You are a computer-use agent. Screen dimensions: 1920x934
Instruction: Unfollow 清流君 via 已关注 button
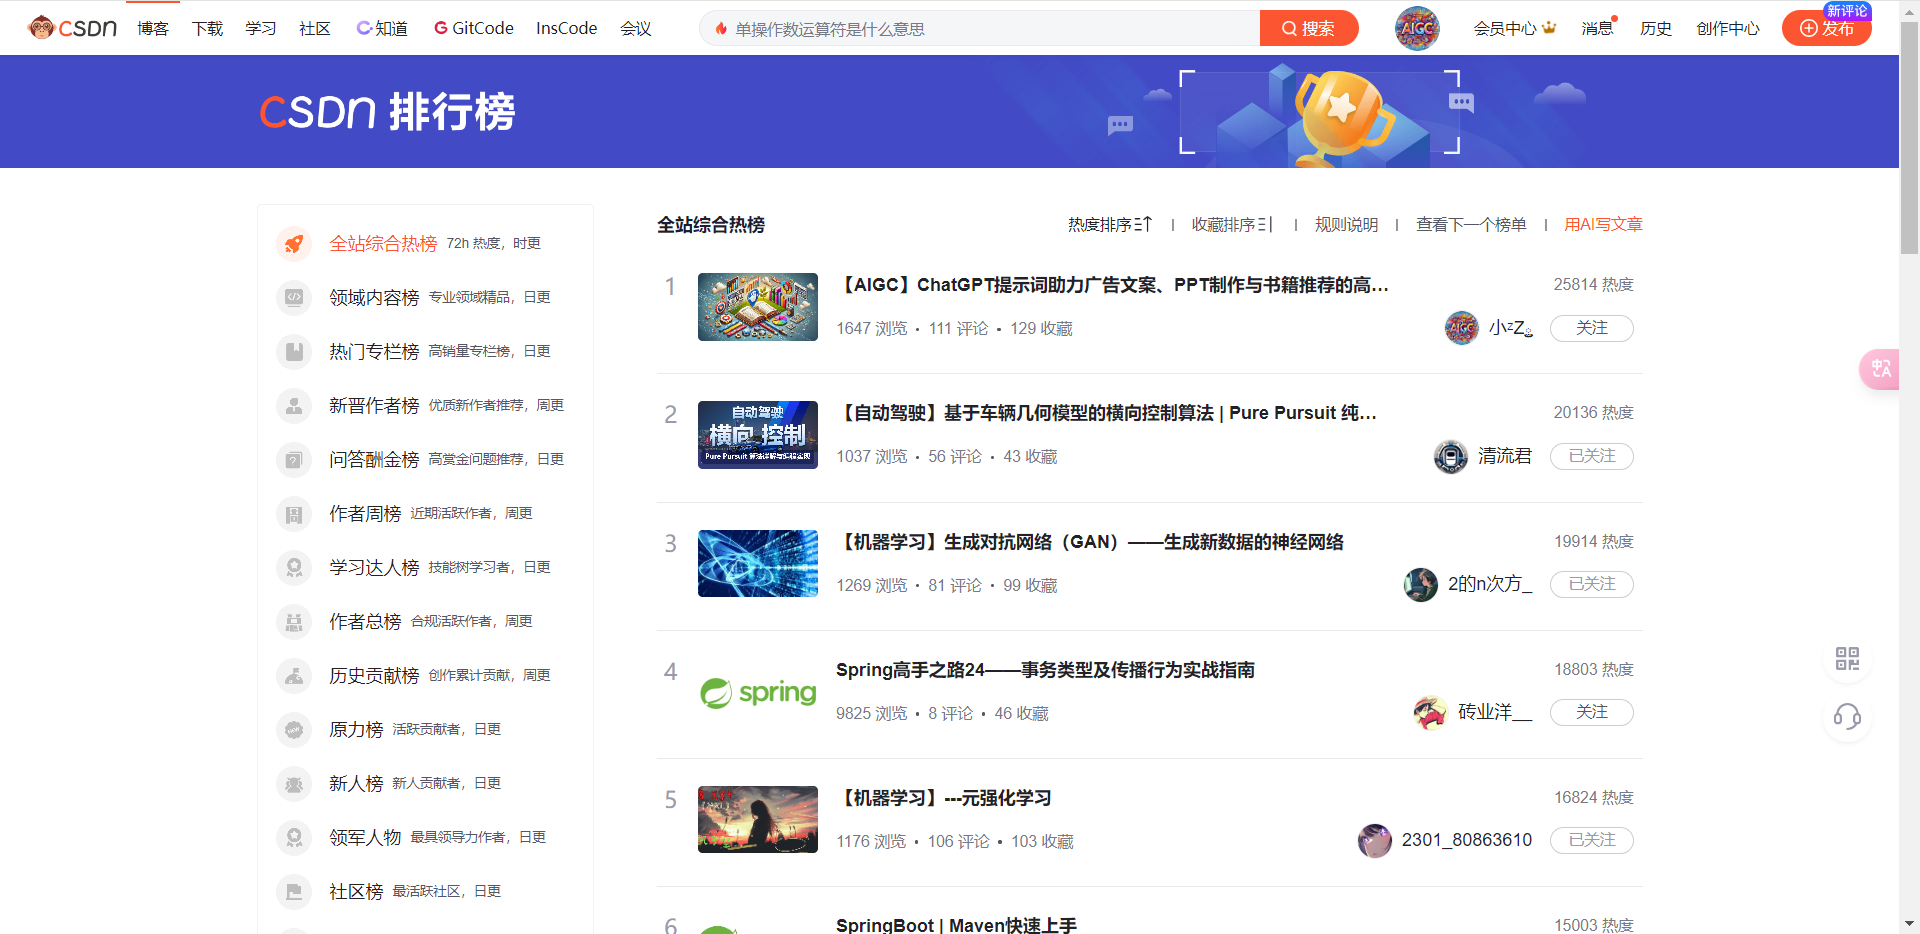[1592, 456]
